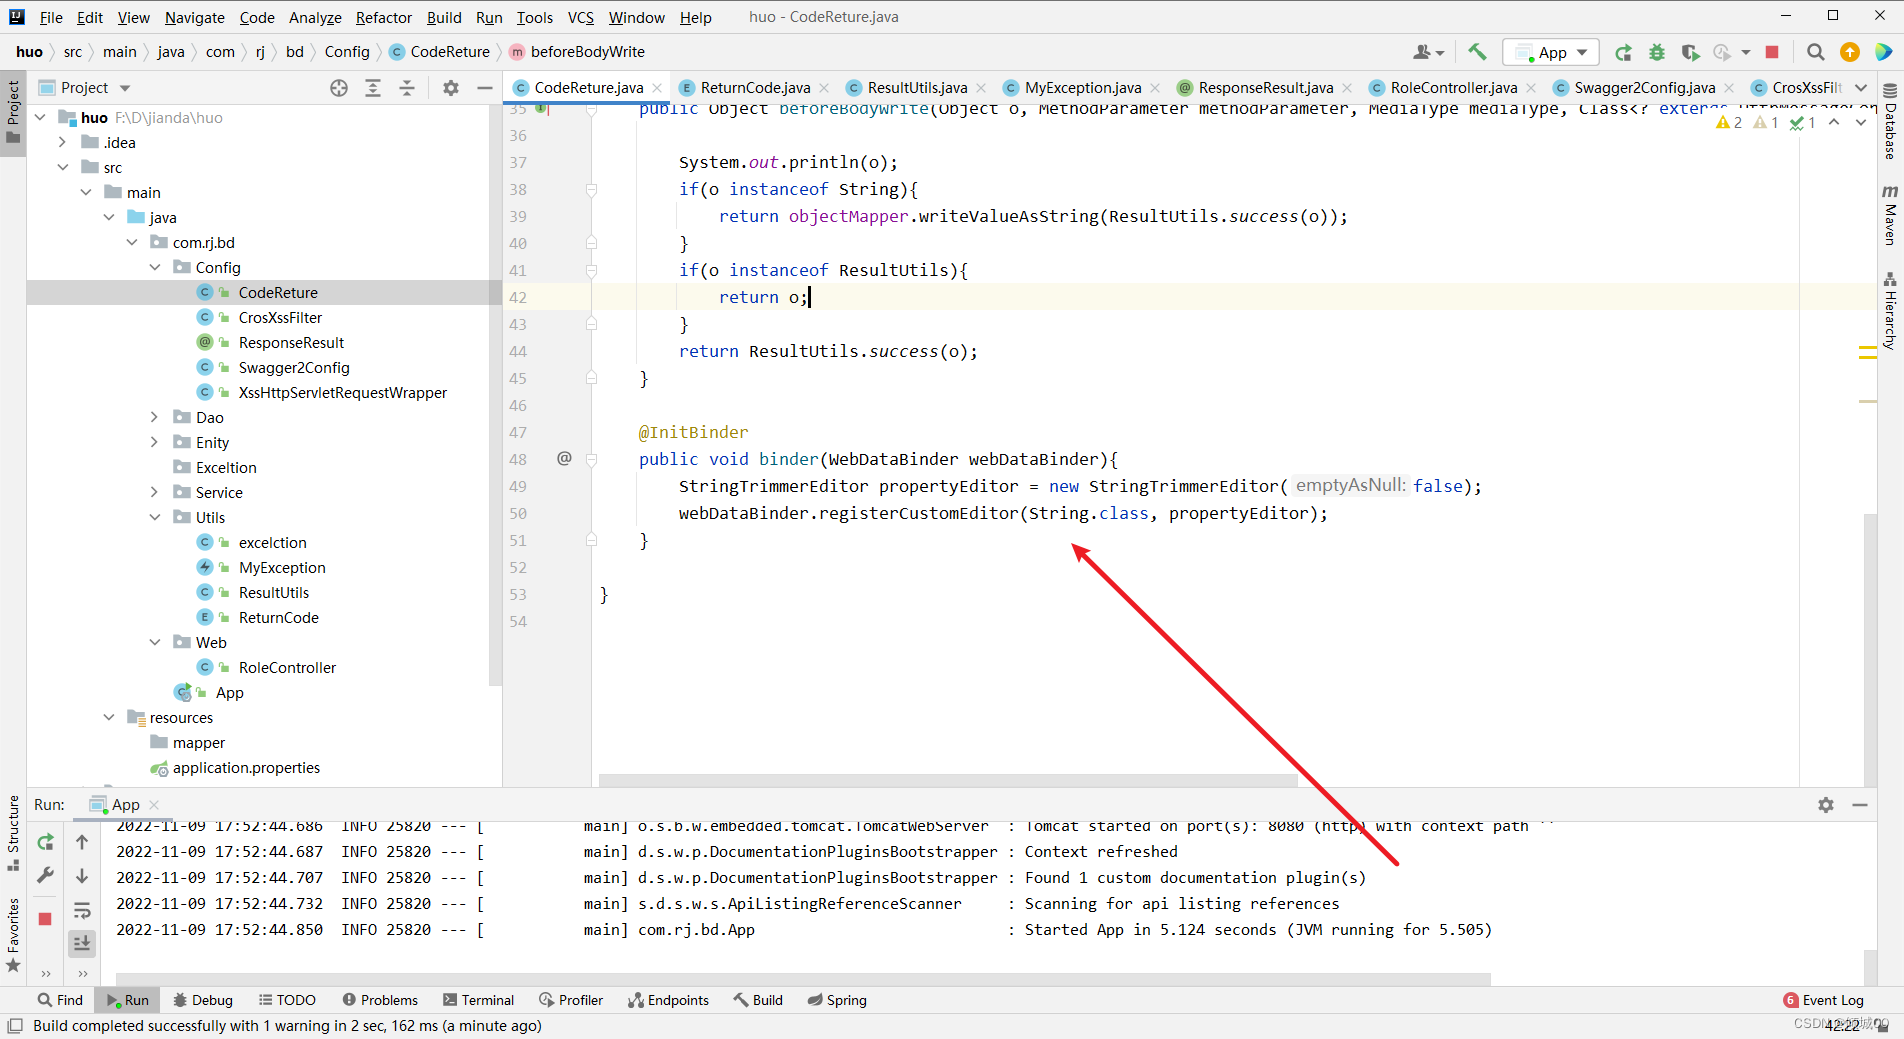Screen dimensions: 1904x1039
Task: Expand the Enity folder
Action: [x=155, y=442]
